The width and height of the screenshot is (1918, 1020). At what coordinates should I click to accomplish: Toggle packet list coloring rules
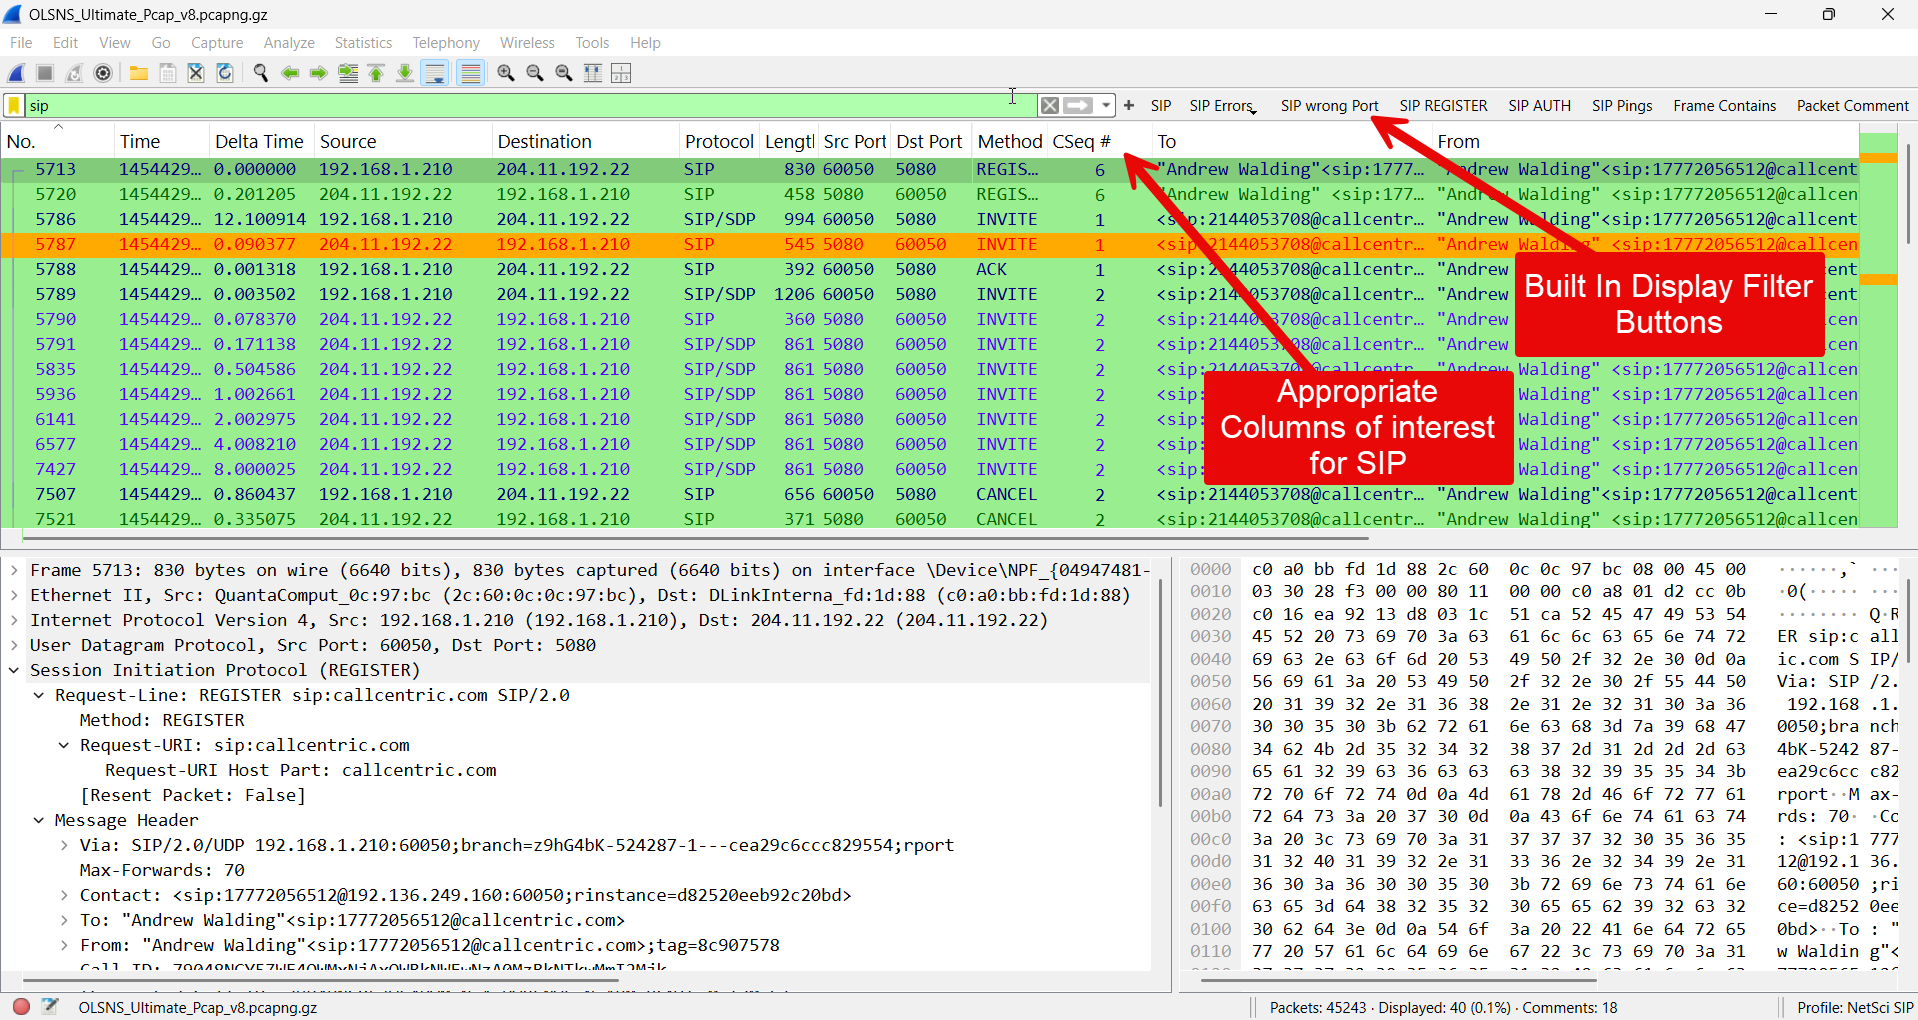471,73
